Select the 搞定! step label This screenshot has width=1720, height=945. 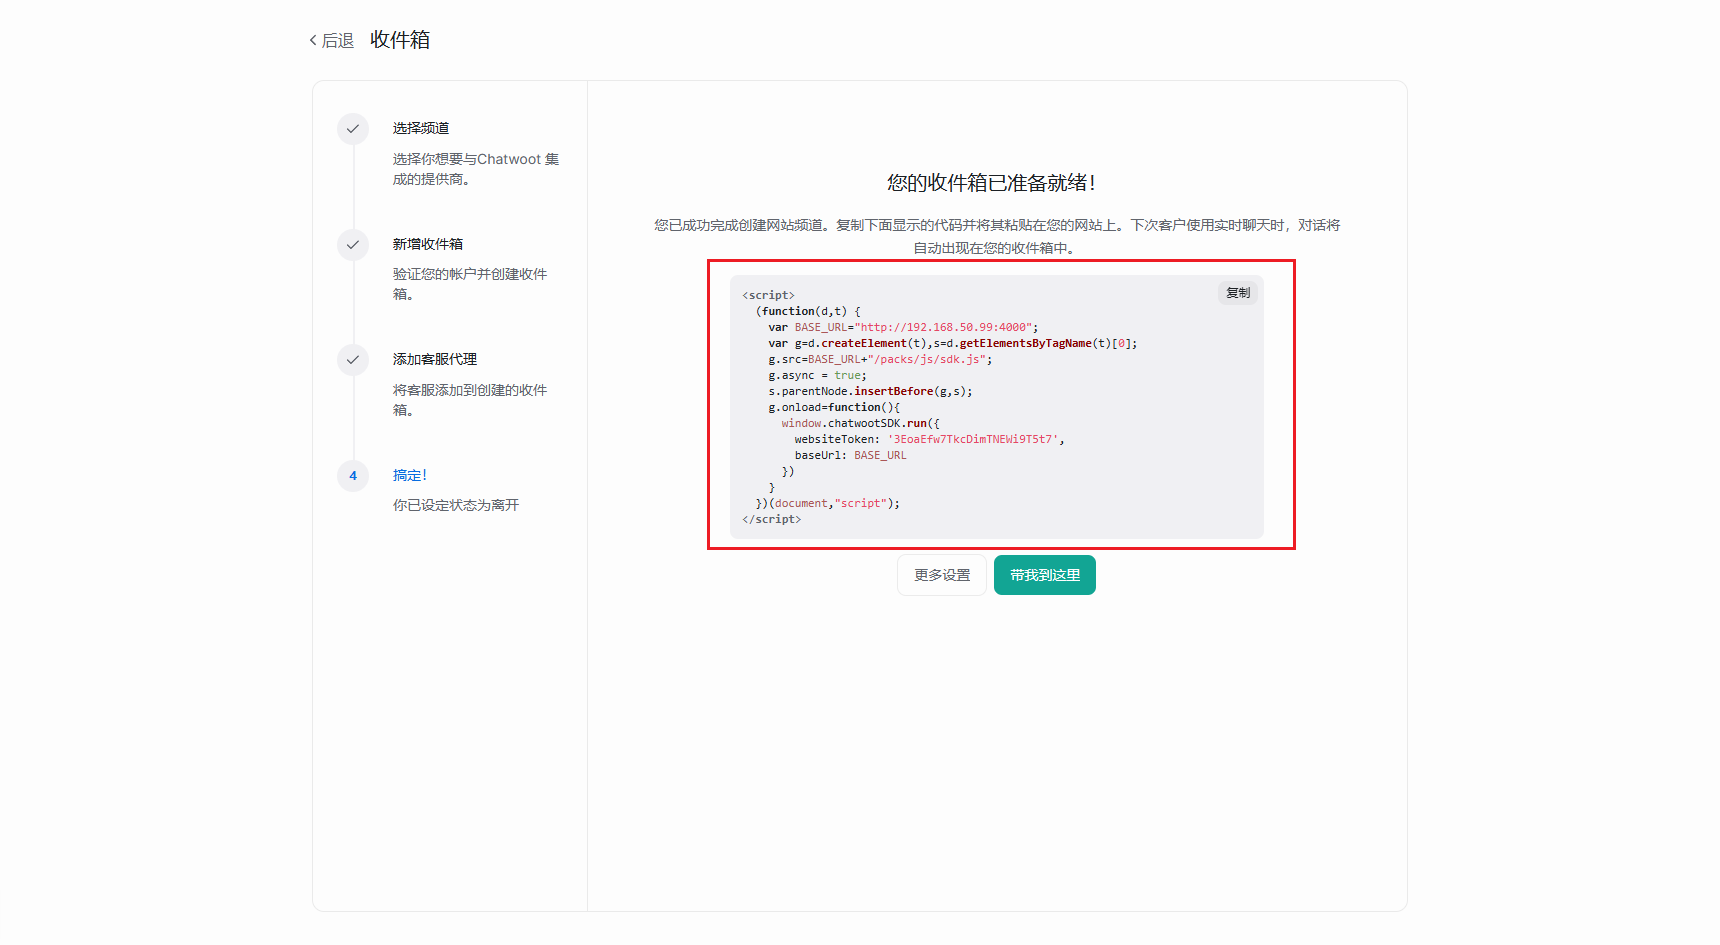(x=410, y=475)
